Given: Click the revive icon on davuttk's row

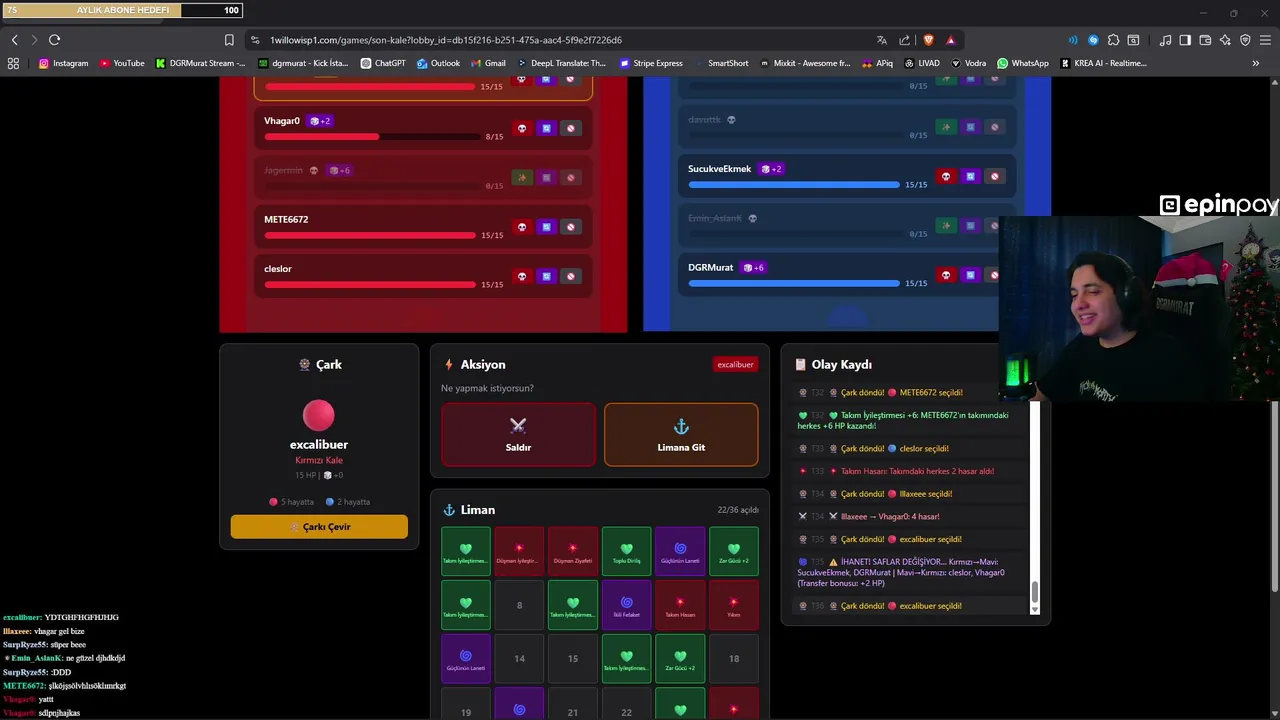Looking at the screenshot, I should click(945, 127).
